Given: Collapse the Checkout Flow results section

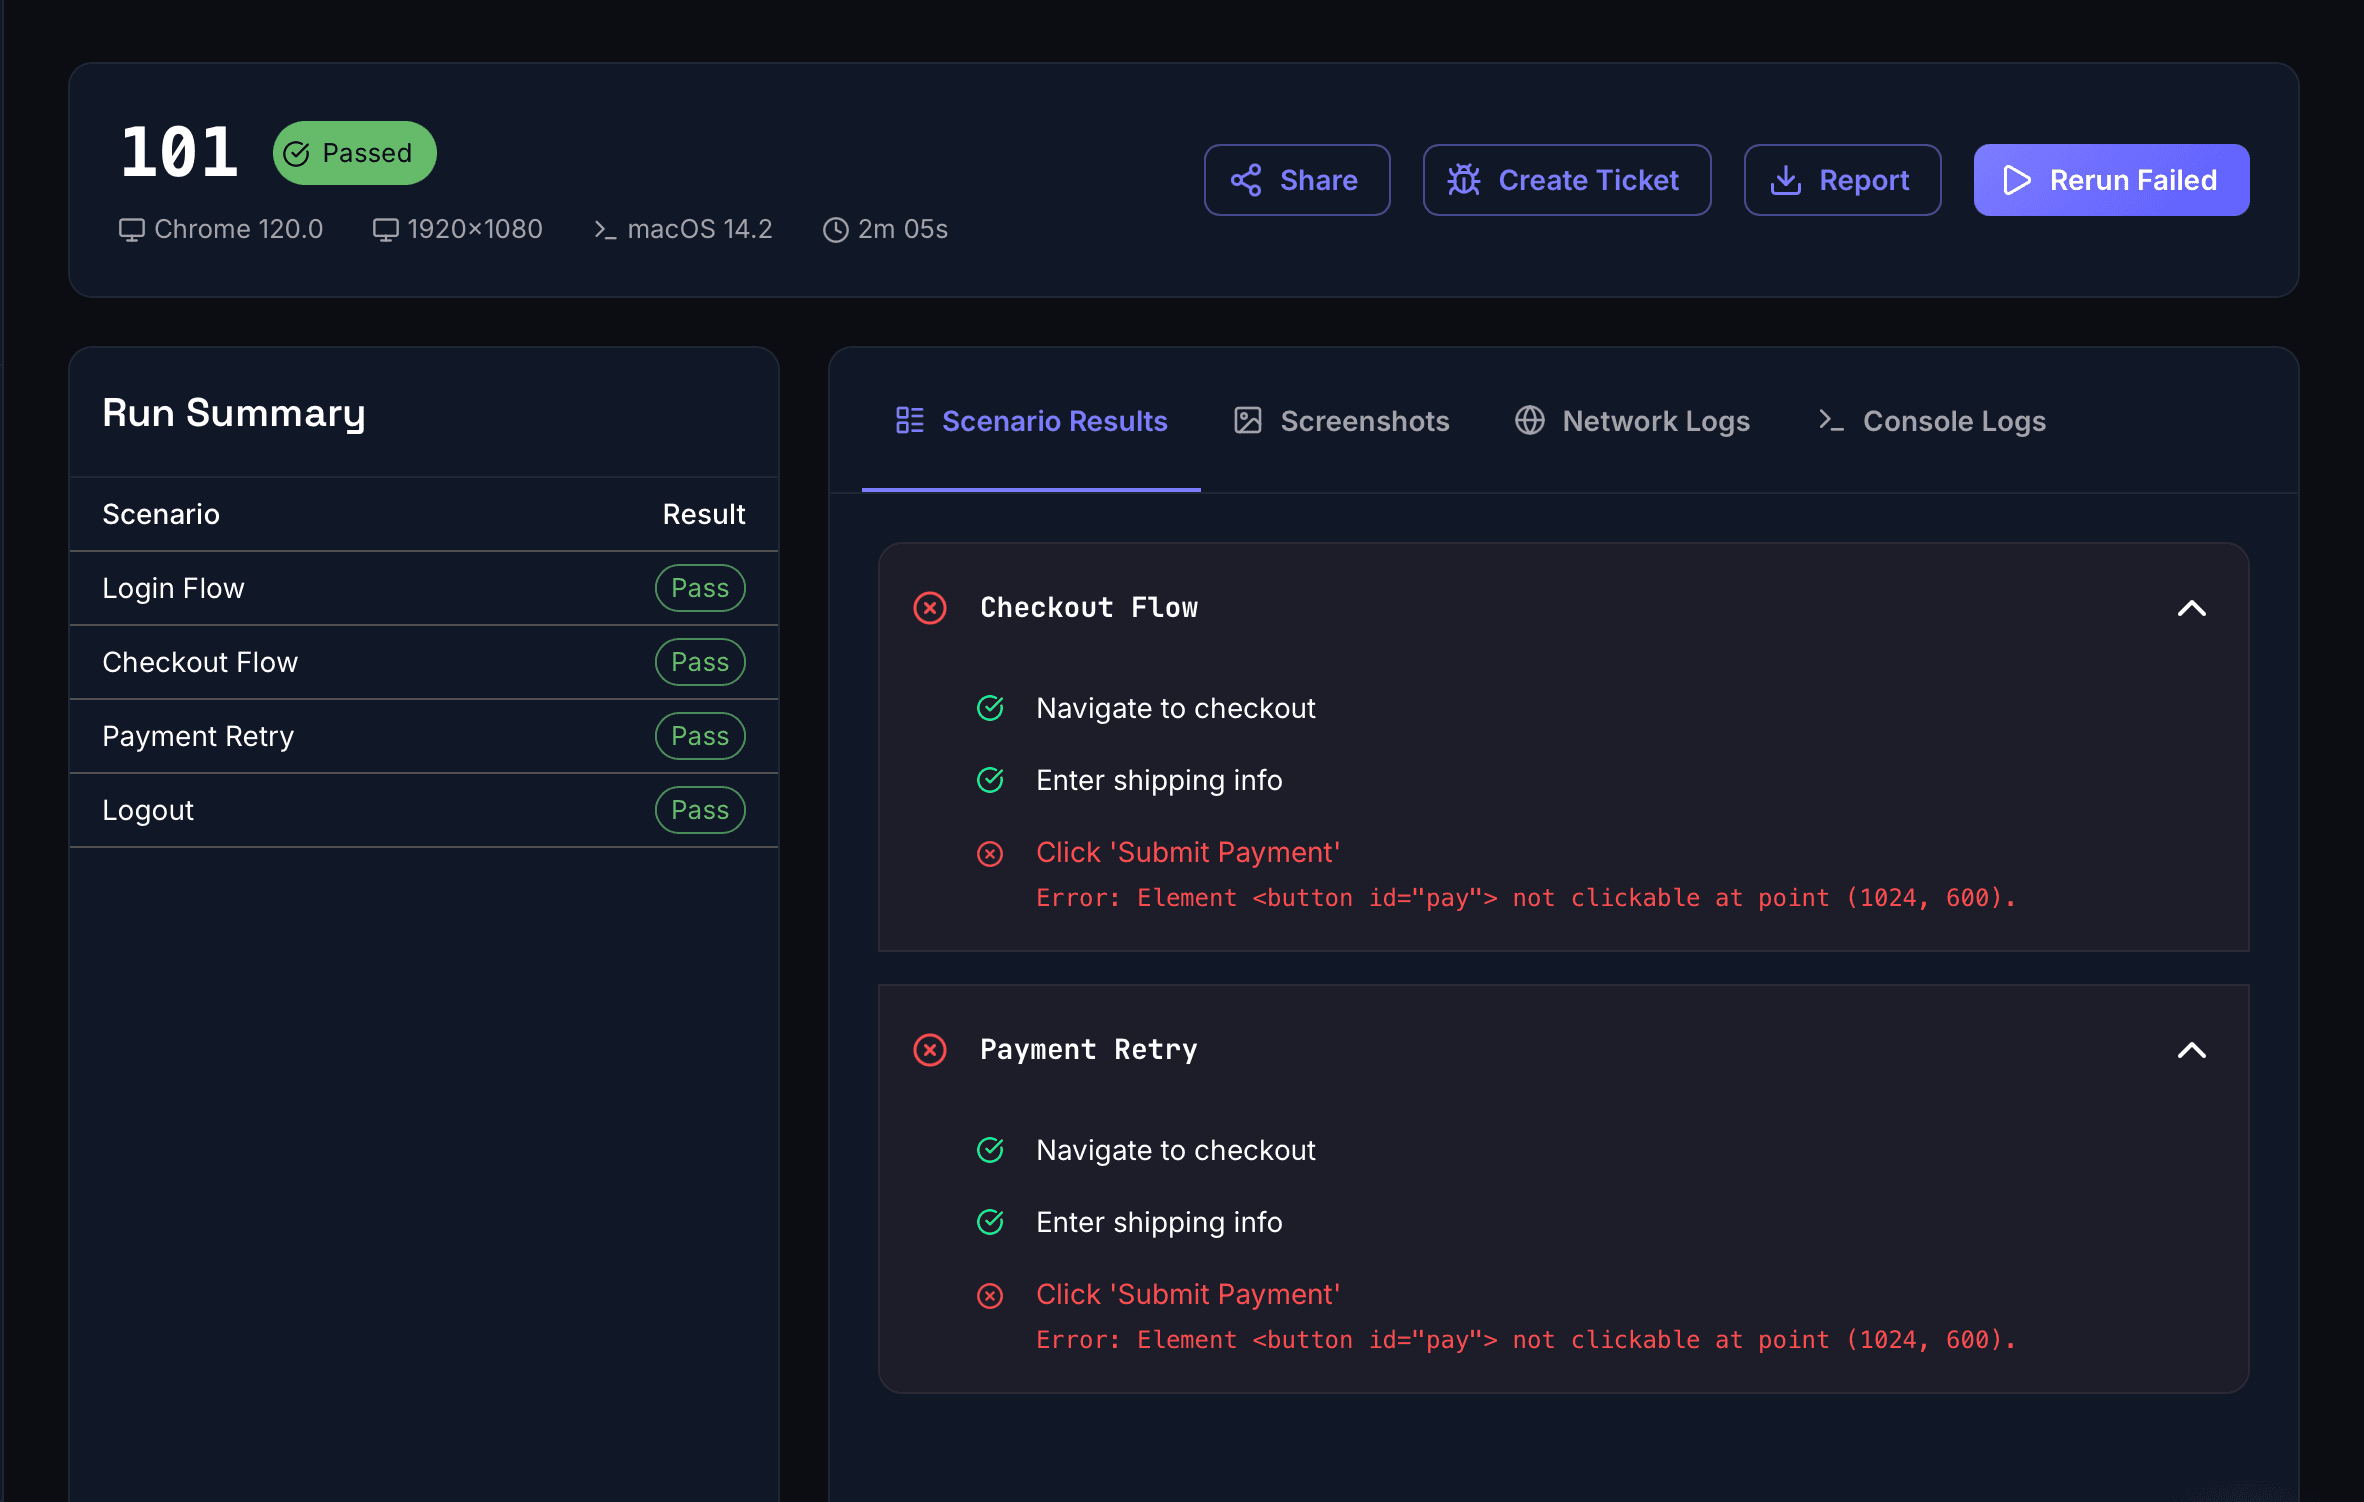Looking at the screenshot, I should pos(2191,608).
